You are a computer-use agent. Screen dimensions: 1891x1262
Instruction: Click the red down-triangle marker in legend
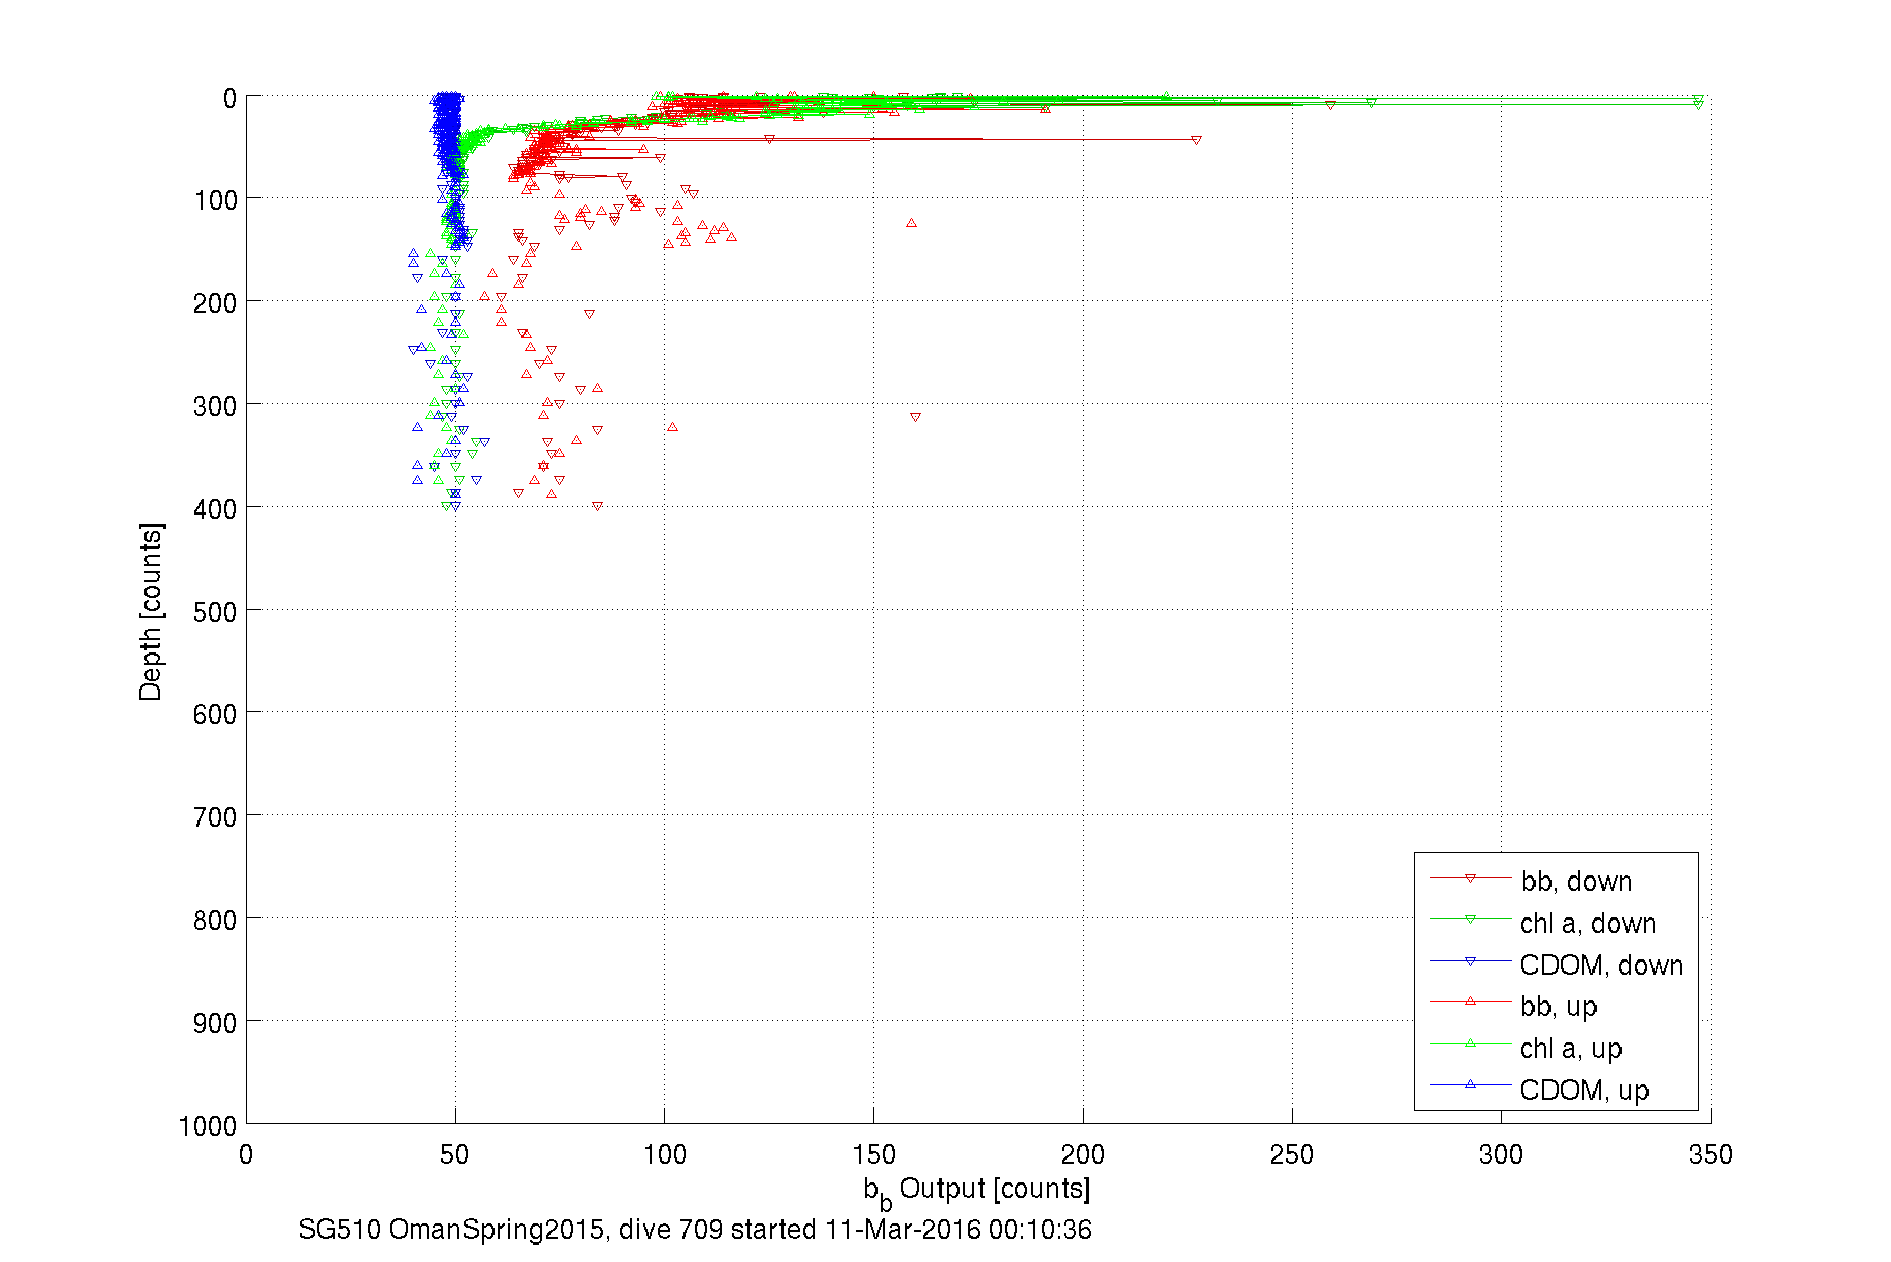point(1470,878)
